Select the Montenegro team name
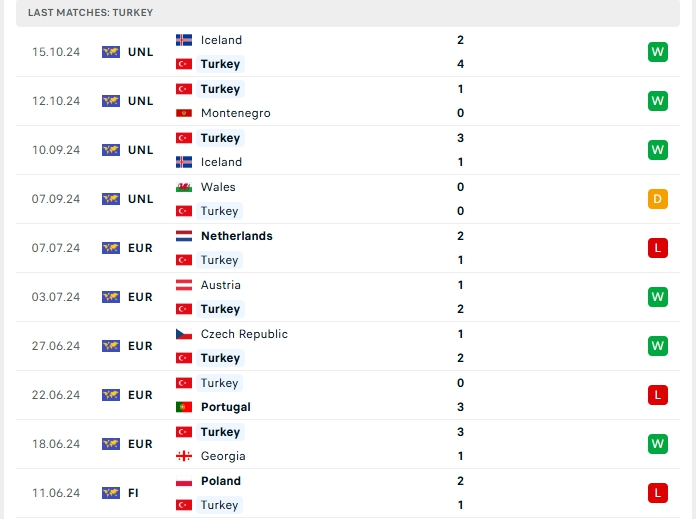The image size is (696, 519). 235,113
